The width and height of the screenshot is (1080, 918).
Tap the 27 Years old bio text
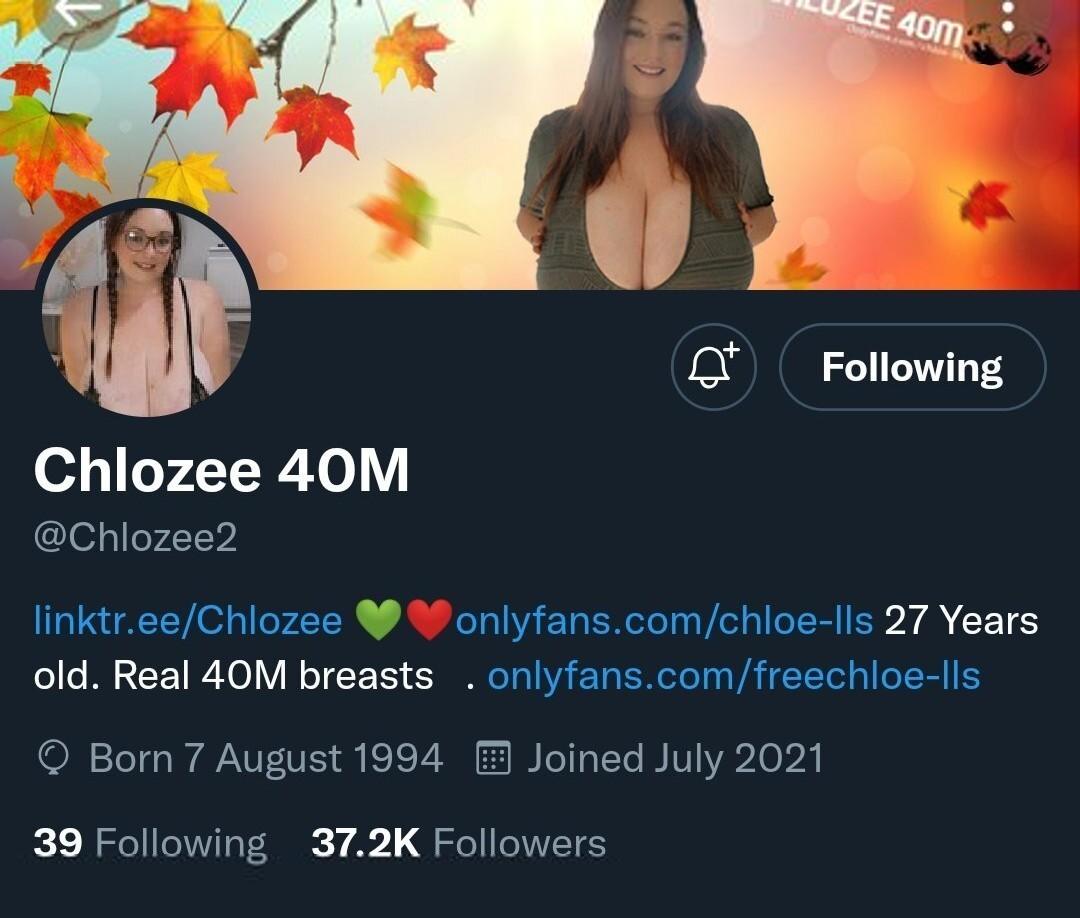(536, 647)
